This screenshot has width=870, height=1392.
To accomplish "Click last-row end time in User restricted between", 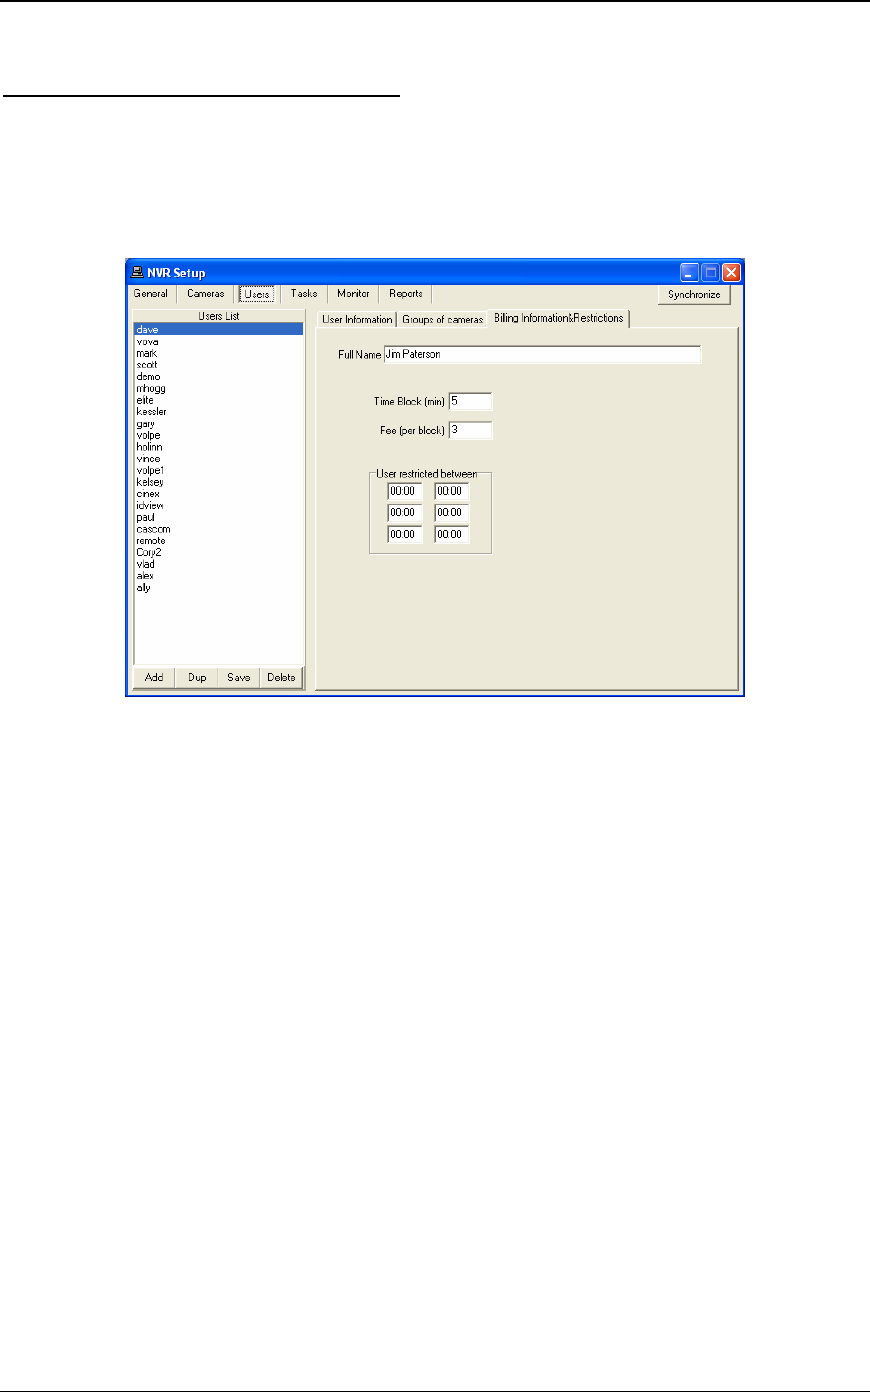I will point(451,534).
